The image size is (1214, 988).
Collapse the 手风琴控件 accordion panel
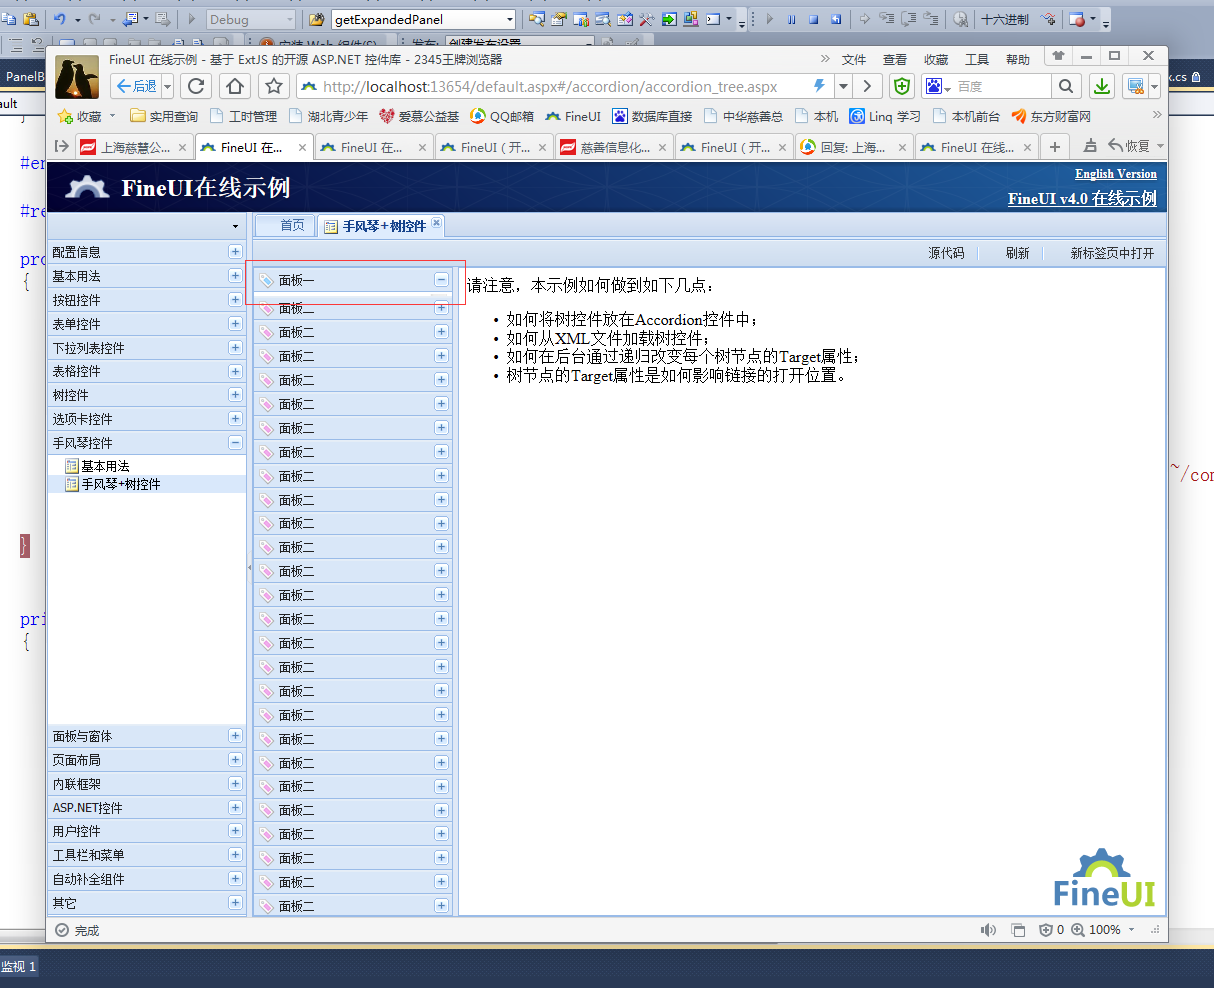235,443
